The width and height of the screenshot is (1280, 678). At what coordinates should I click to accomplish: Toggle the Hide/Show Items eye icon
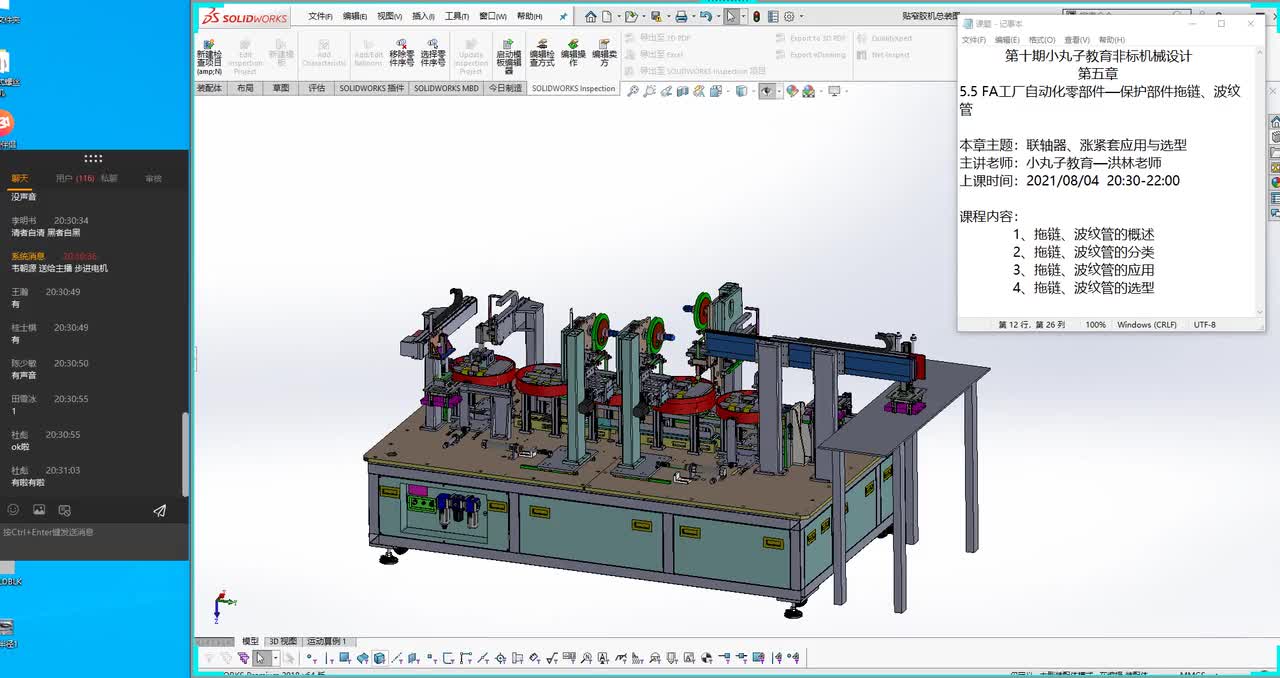[x=766, y=91]
